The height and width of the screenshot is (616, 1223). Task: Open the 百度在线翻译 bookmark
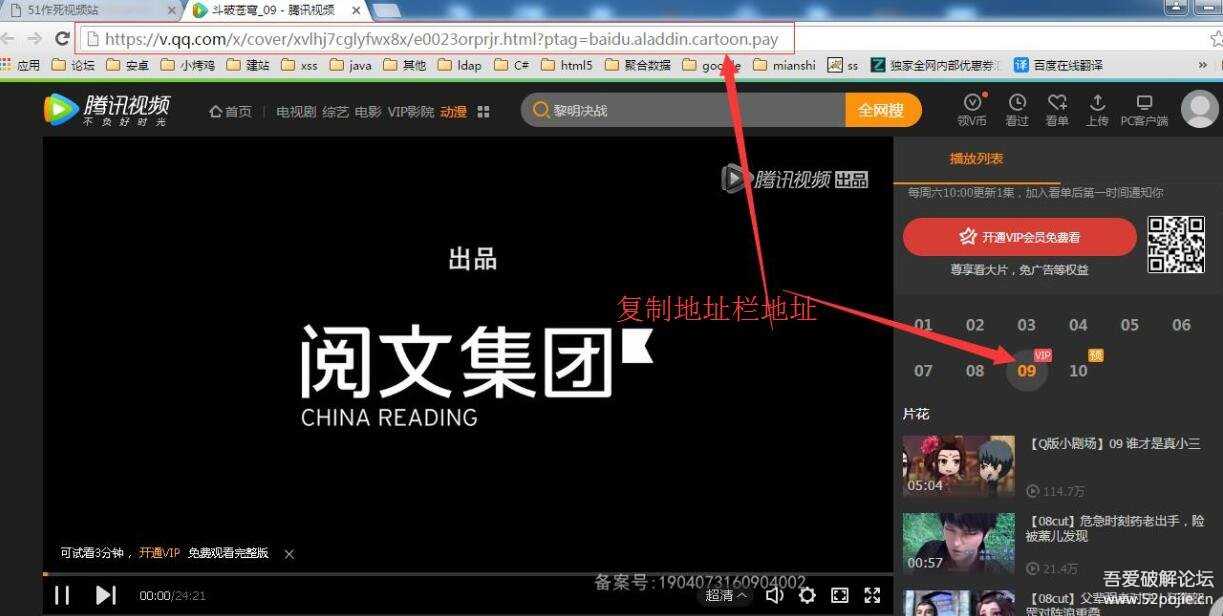tap(1059, 65)
